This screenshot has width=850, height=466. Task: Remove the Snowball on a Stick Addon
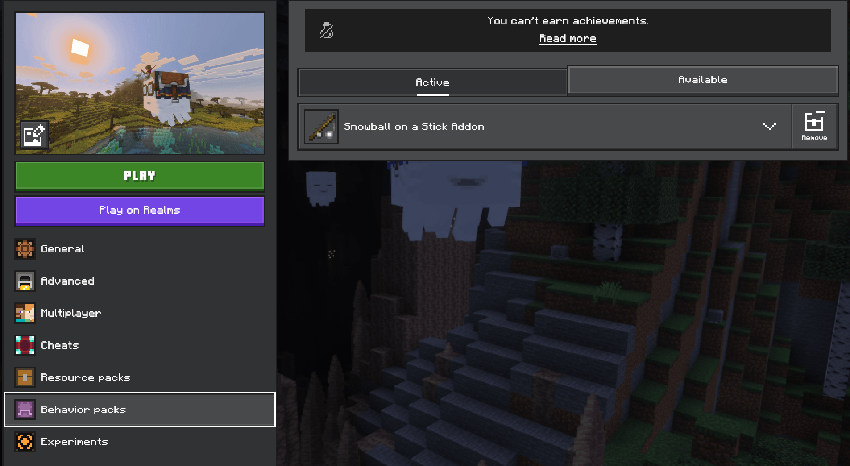[814, 127]
